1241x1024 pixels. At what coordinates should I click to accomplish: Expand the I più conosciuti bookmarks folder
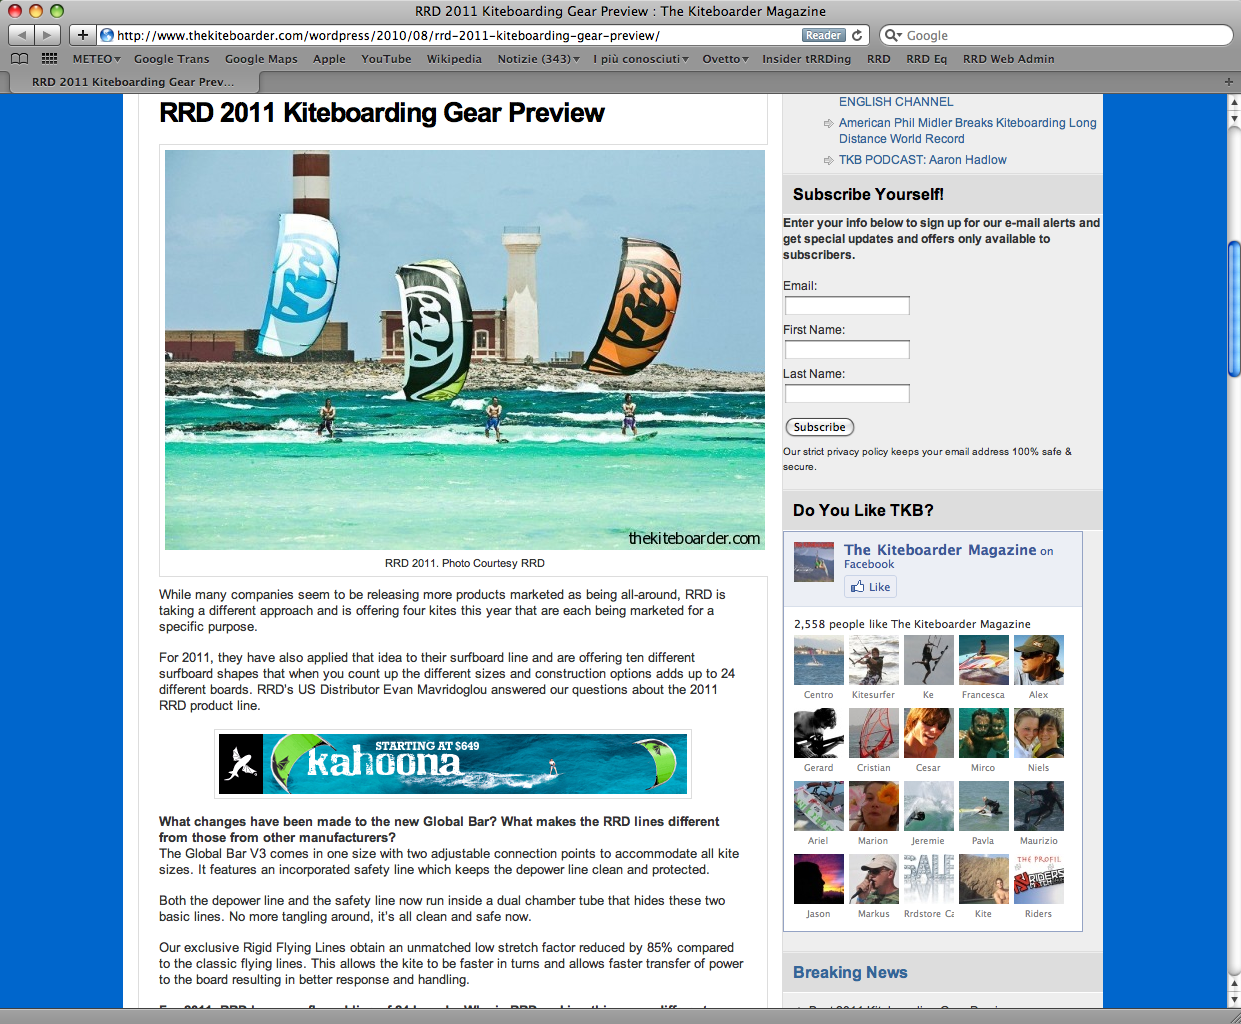pyautogui.click(x=640, y=59)
